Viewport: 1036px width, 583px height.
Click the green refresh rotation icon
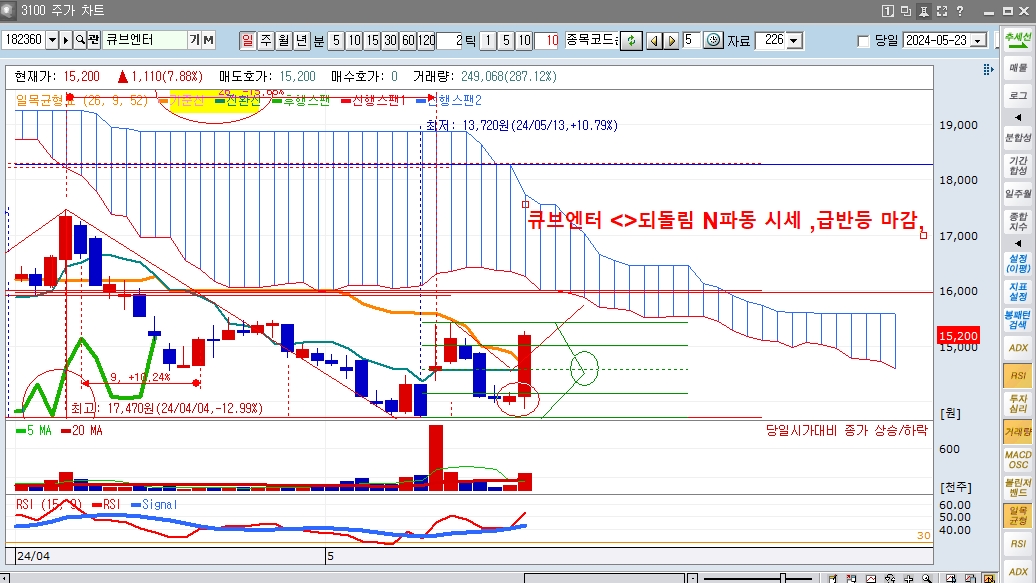point(631,41)
